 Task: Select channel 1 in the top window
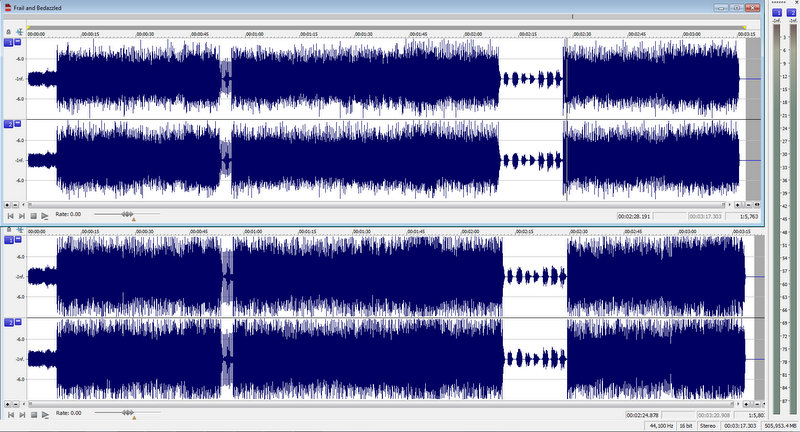[9, 42]
